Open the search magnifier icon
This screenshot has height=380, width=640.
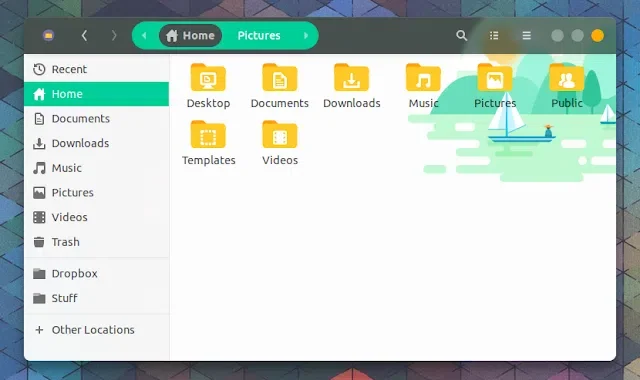462,36
